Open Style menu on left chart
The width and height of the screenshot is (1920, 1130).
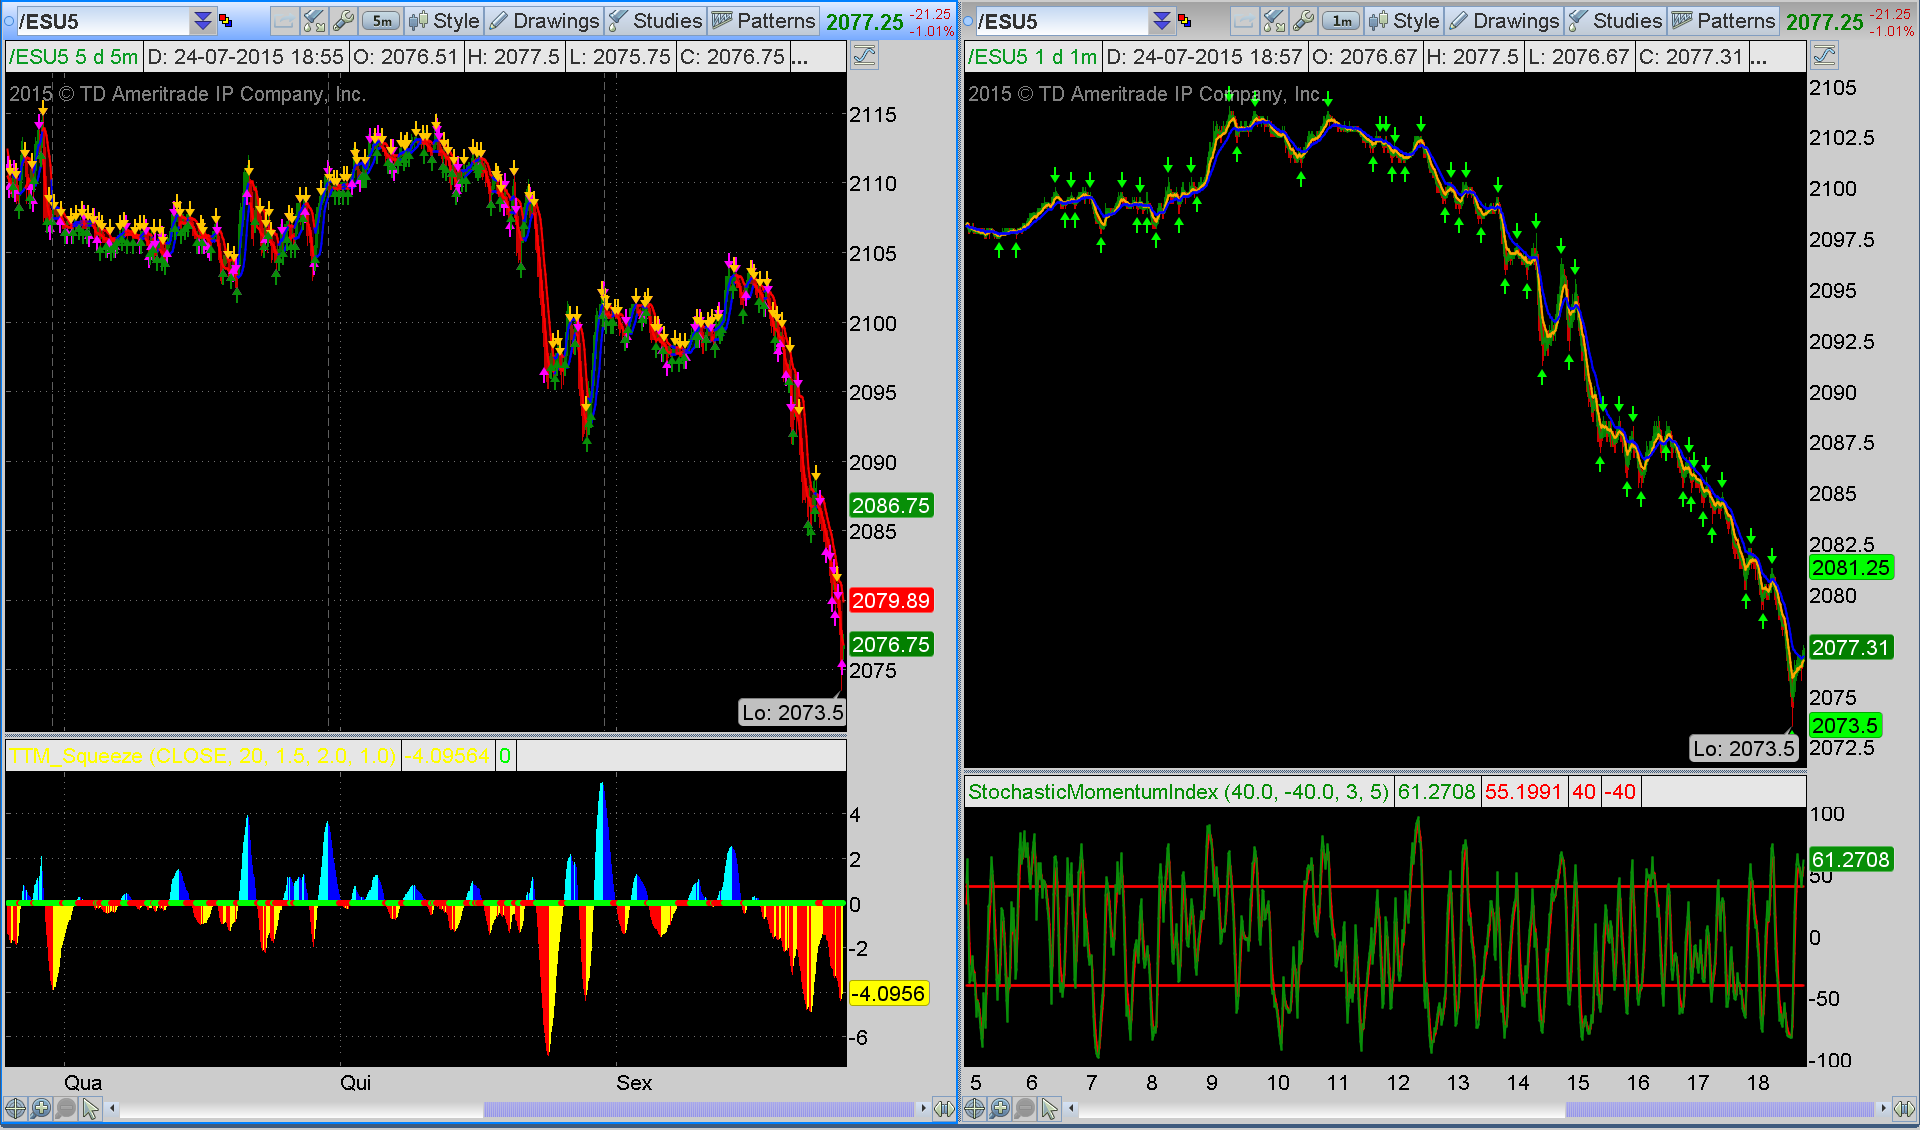[x=445, y=21]
